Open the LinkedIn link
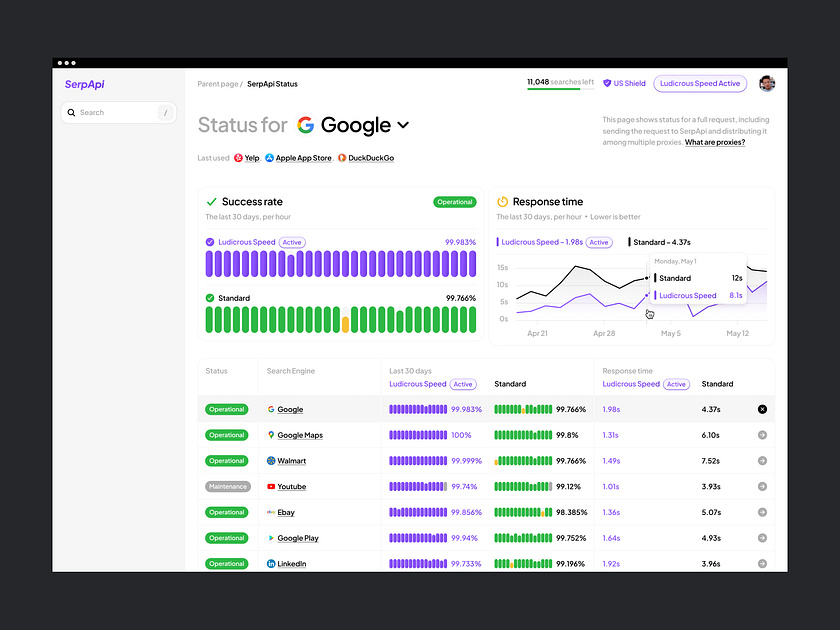This screenshot has height=630, width=840. [292, 564]
